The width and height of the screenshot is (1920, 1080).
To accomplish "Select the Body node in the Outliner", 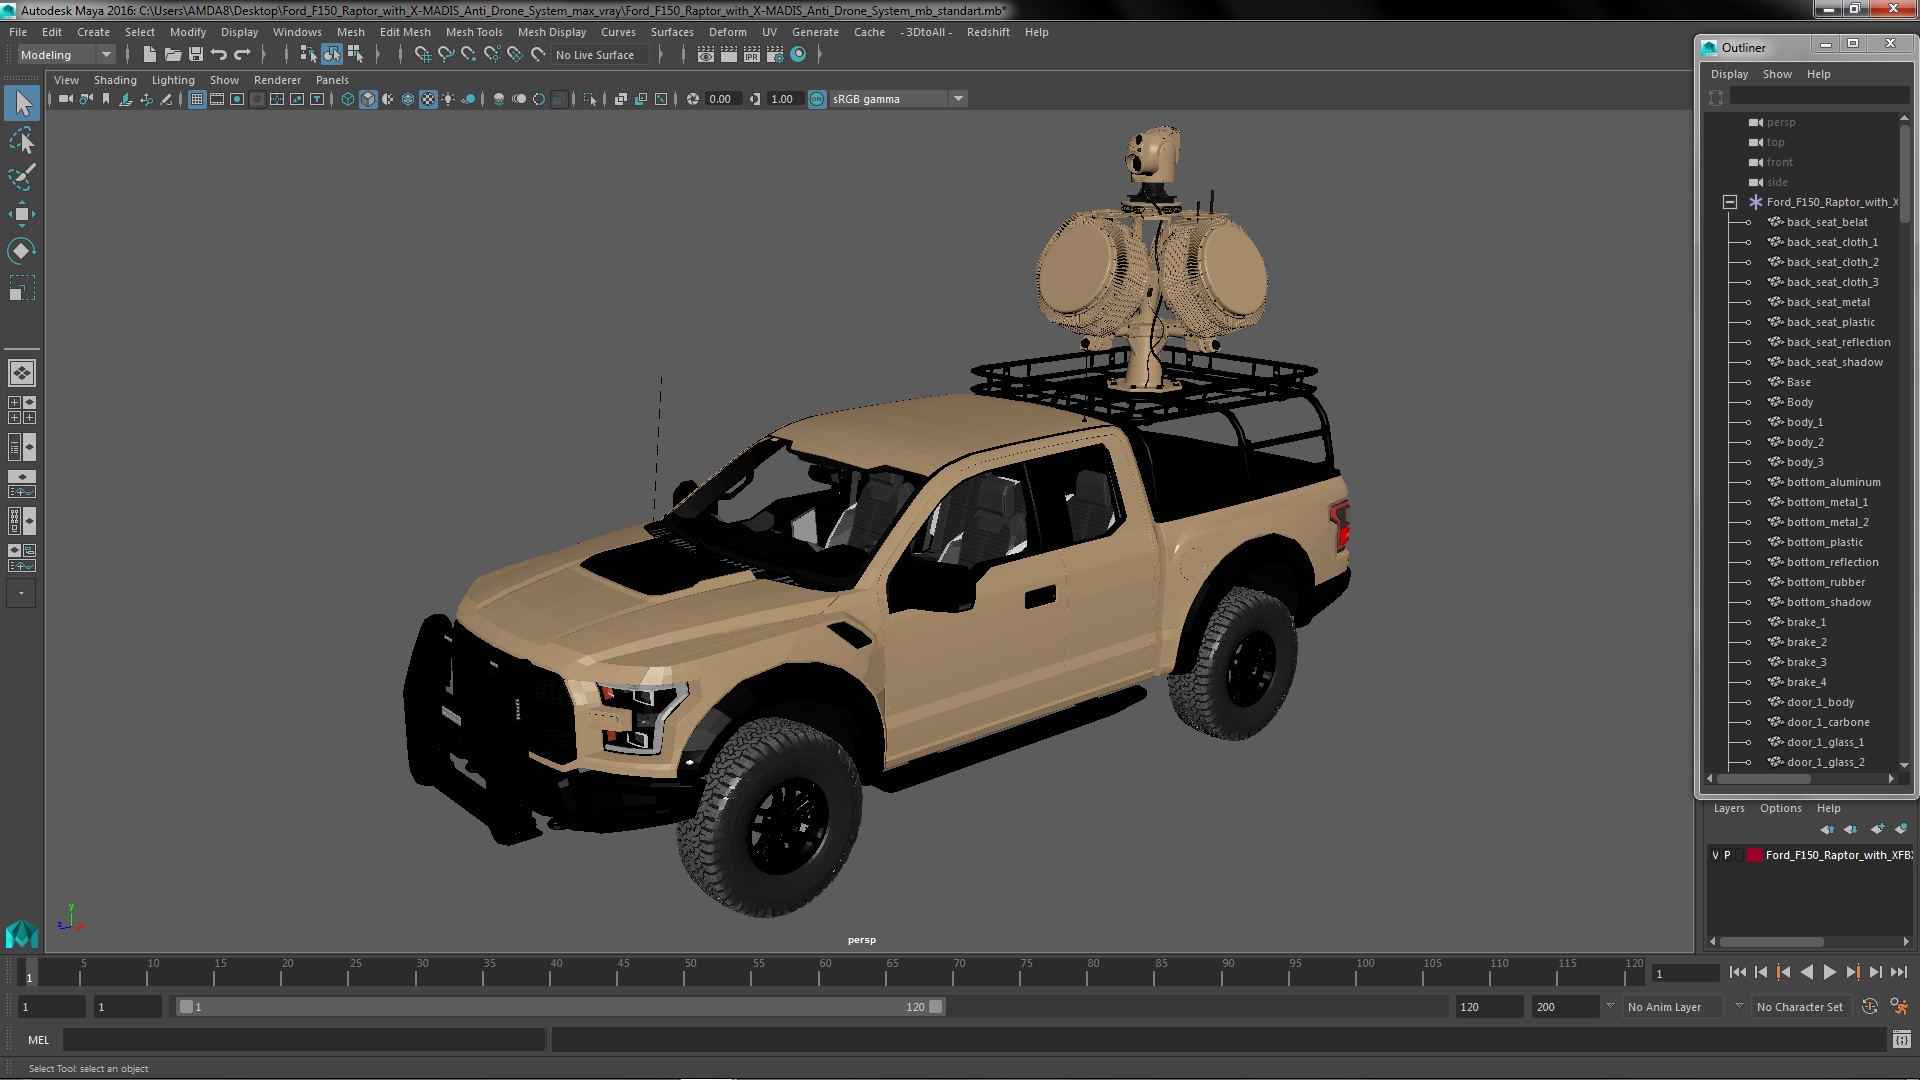I will 1800,402.
